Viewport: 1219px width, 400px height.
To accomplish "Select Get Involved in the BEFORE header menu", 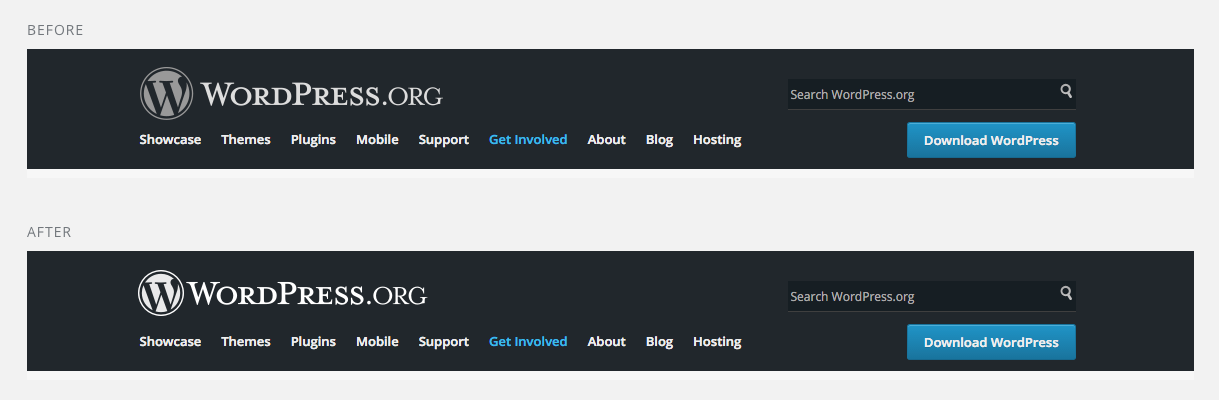I will [528, 140].
